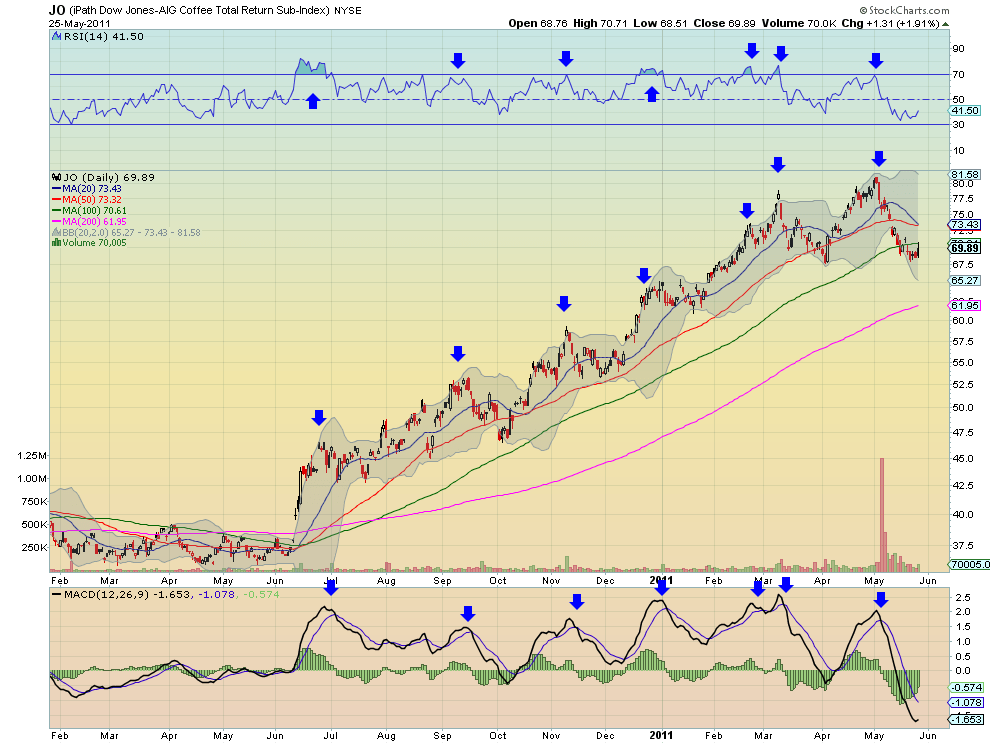Click the Volume 70.0K header value
990x744 pixels.
click(799, 23)
